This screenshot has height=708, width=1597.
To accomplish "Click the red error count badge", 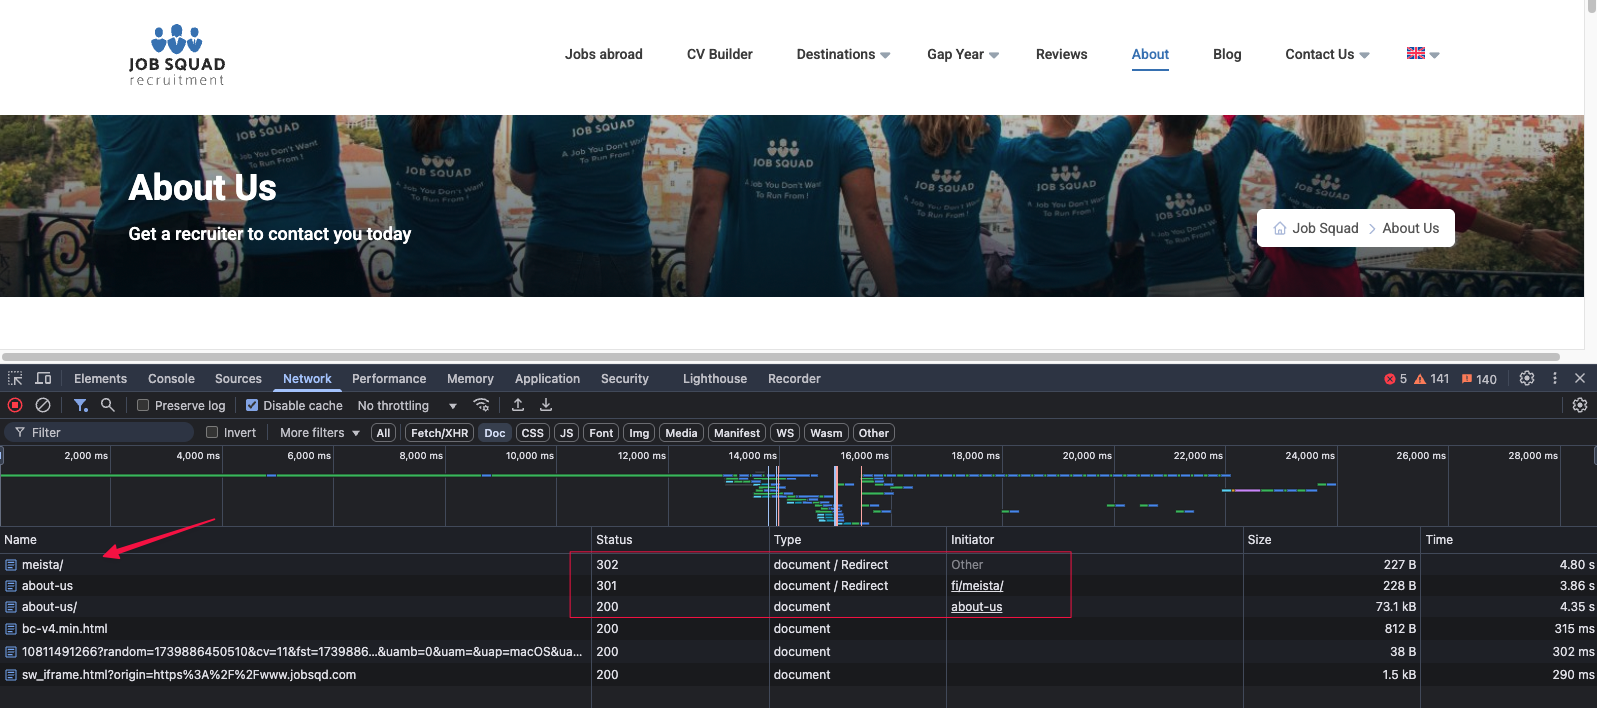I will 1395,379.
